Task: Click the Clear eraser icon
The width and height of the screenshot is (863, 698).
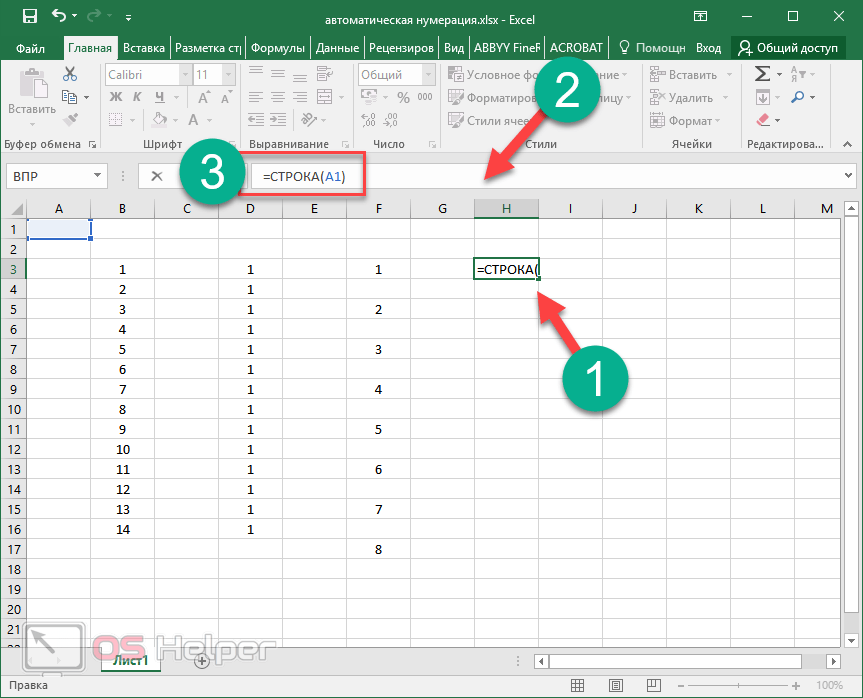Action: coord(763,120)
